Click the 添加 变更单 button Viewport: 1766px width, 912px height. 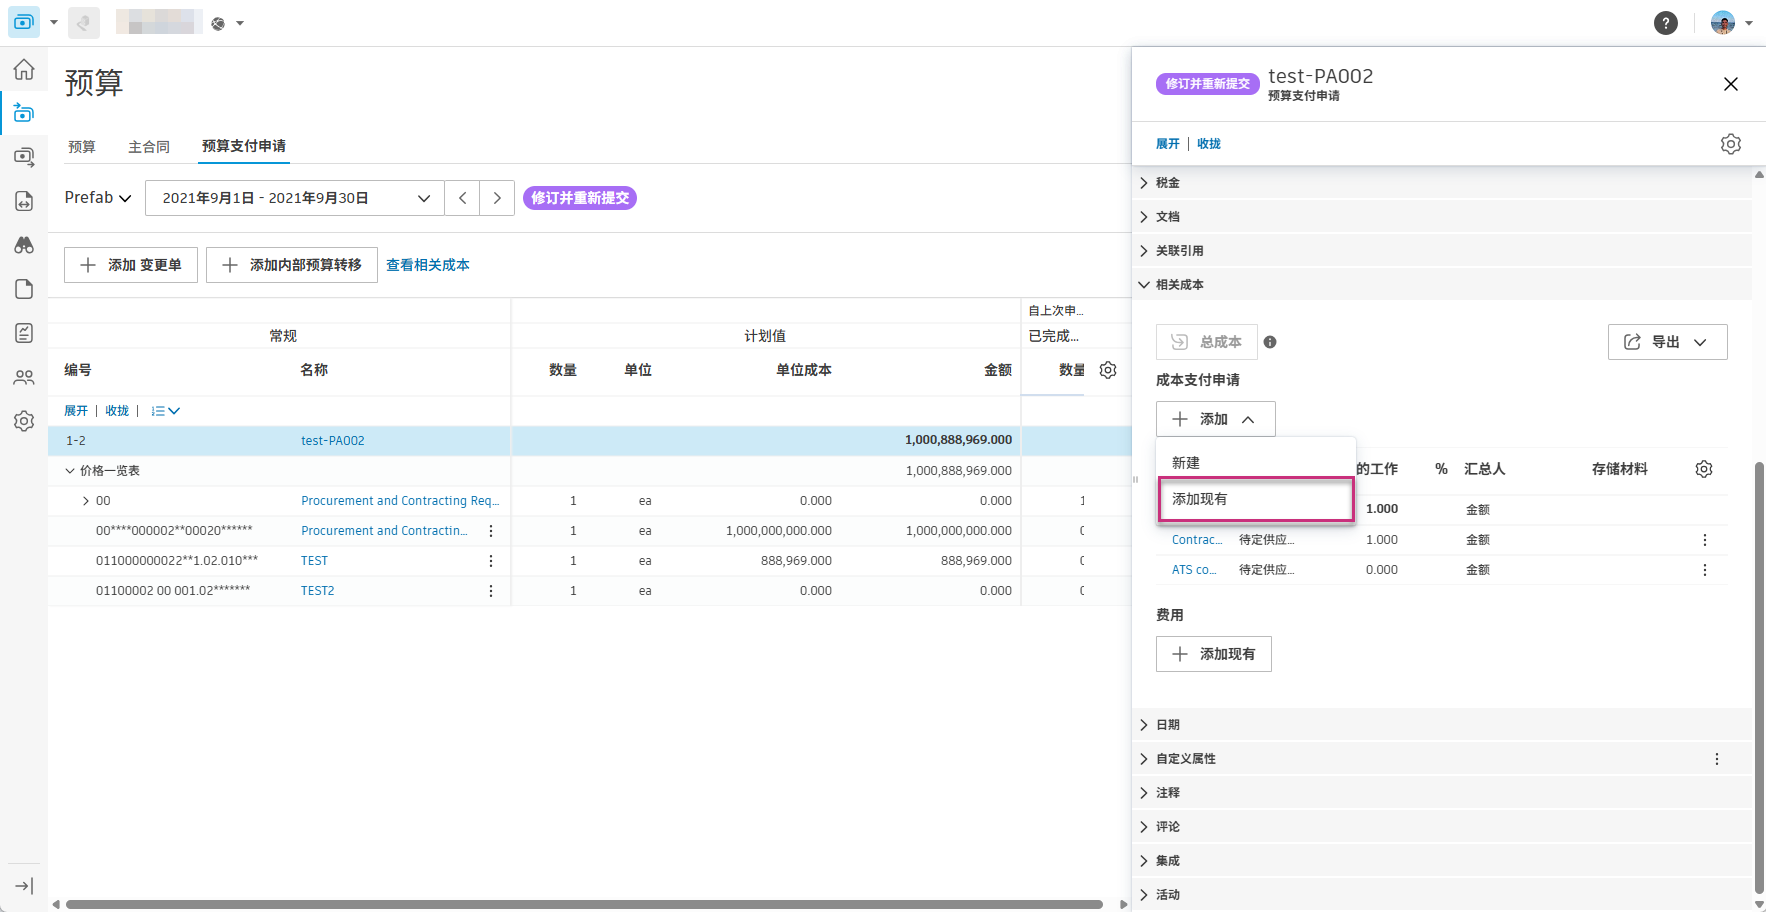[131, 265]
